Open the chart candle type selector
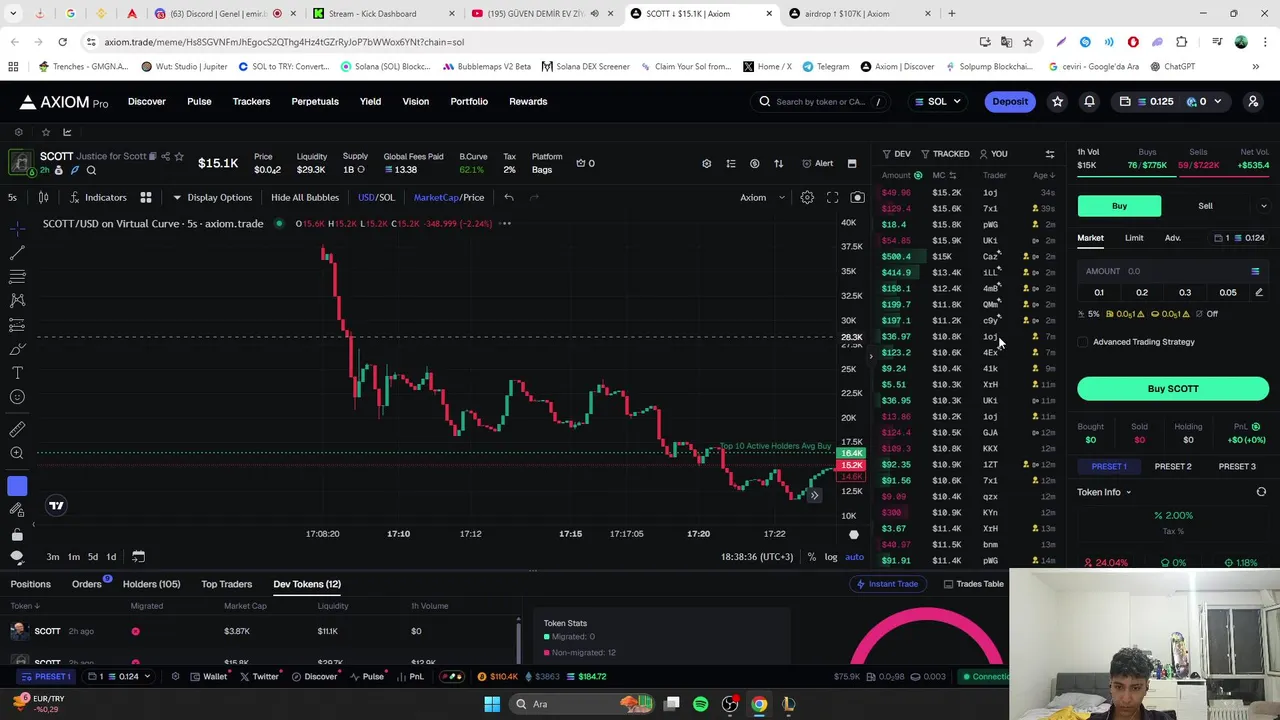Image resolution: width=1280 pixels, height=720 pixels. coord(43,197)
